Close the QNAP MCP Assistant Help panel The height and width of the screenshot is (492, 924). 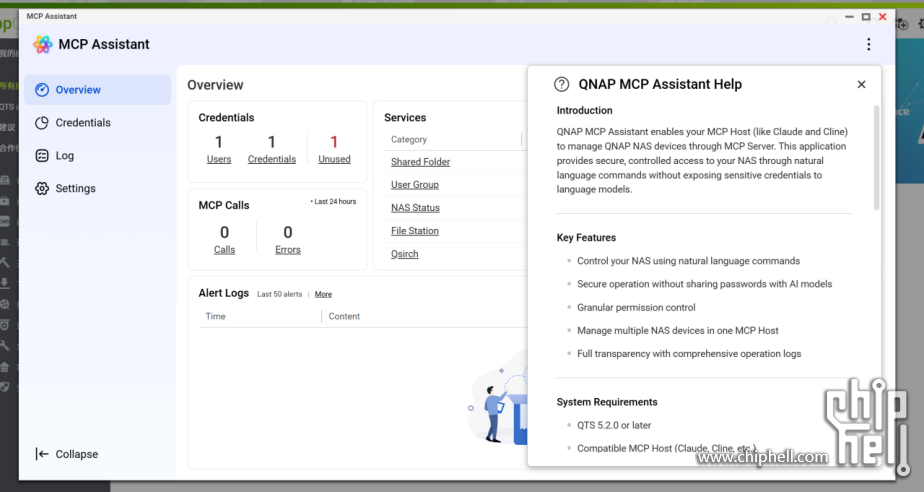coord(862,84)
